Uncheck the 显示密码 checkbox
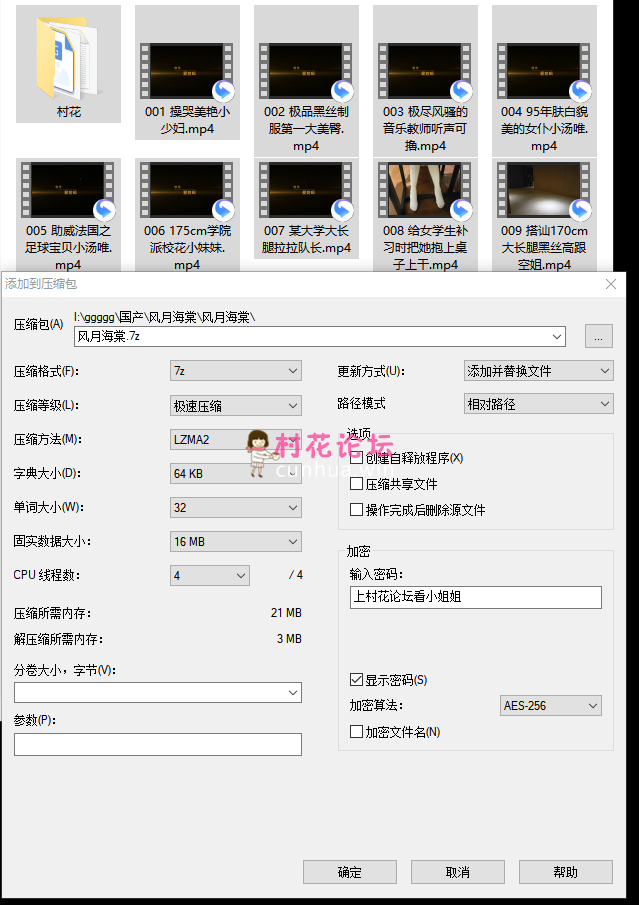This screenshot has height=905, width=639. tap(357, 680)
